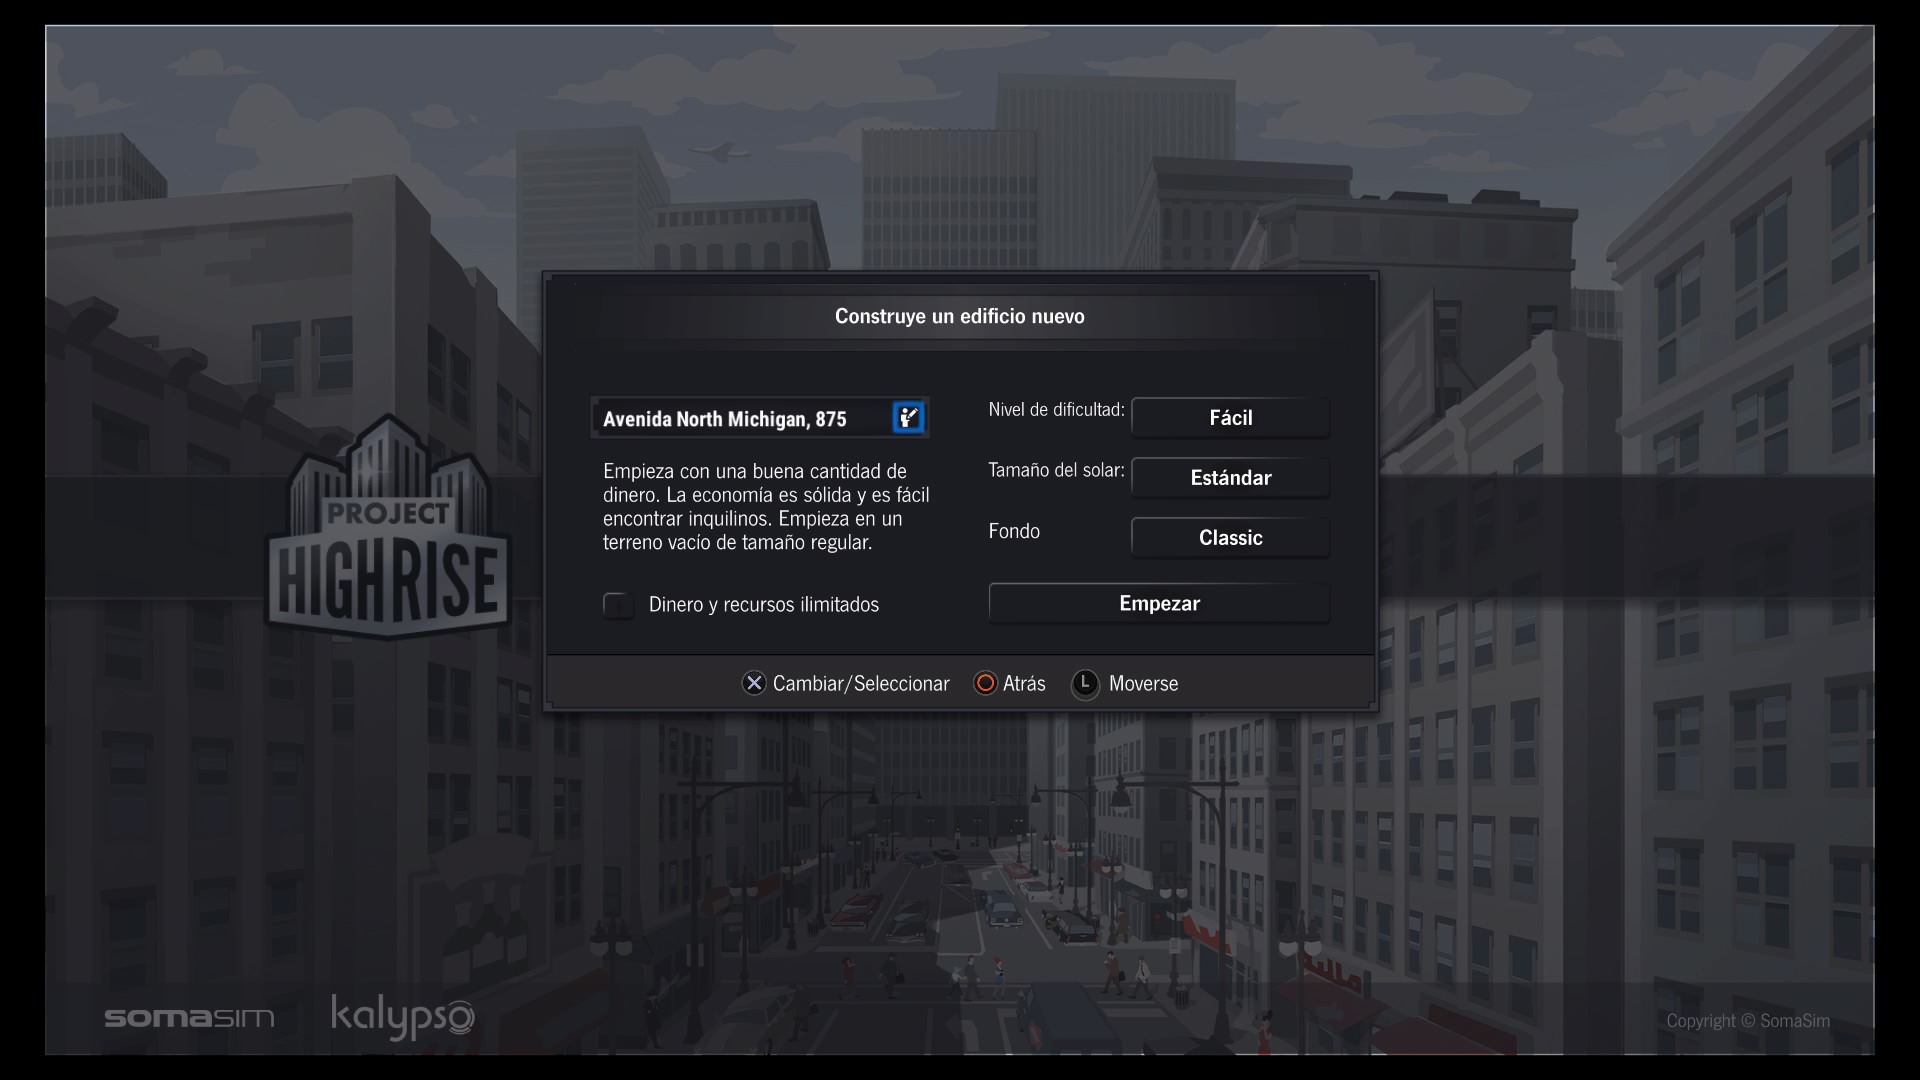Click the Tamaño del solar label

[x=1056, y=470]
